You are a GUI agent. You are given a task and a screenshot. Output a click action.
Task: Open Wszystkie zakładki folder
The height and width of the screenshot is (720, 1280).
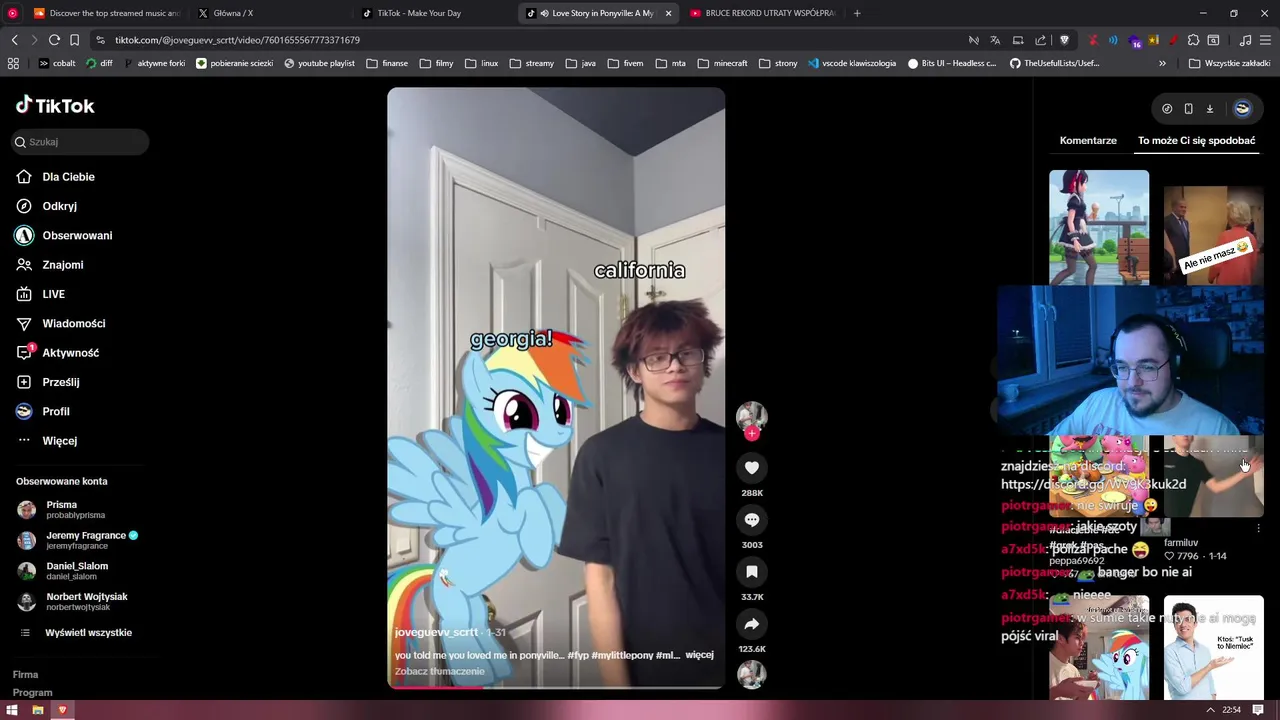point(1229,63)
